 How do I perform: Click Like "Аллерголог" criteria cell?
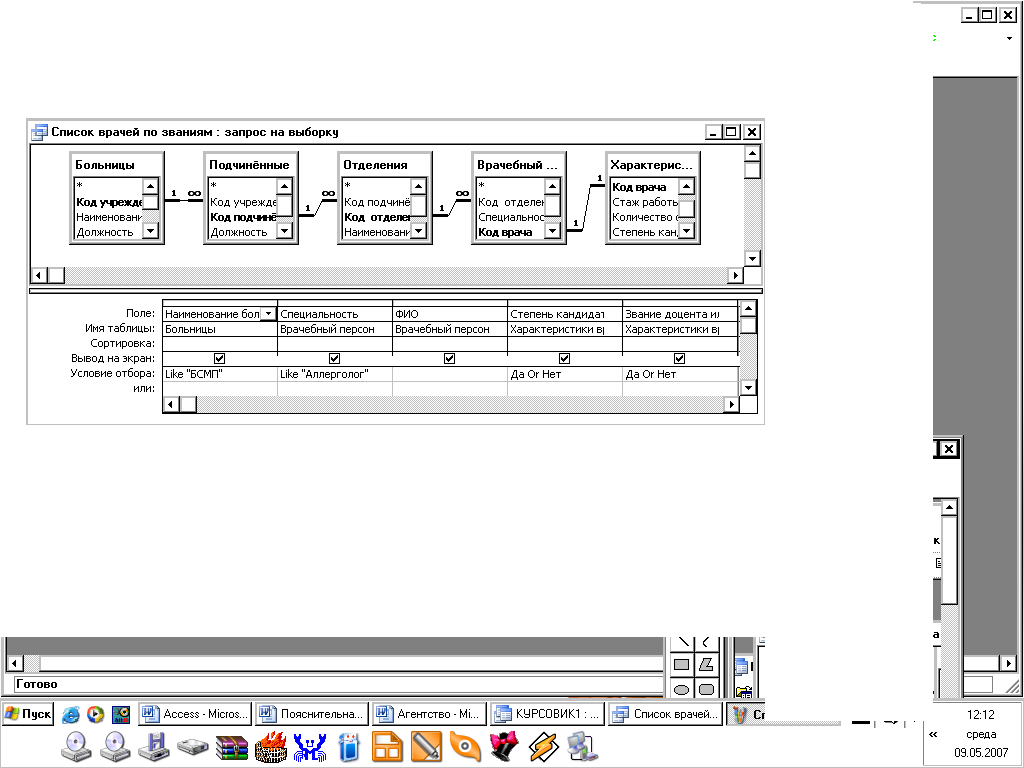click(334, 374)
